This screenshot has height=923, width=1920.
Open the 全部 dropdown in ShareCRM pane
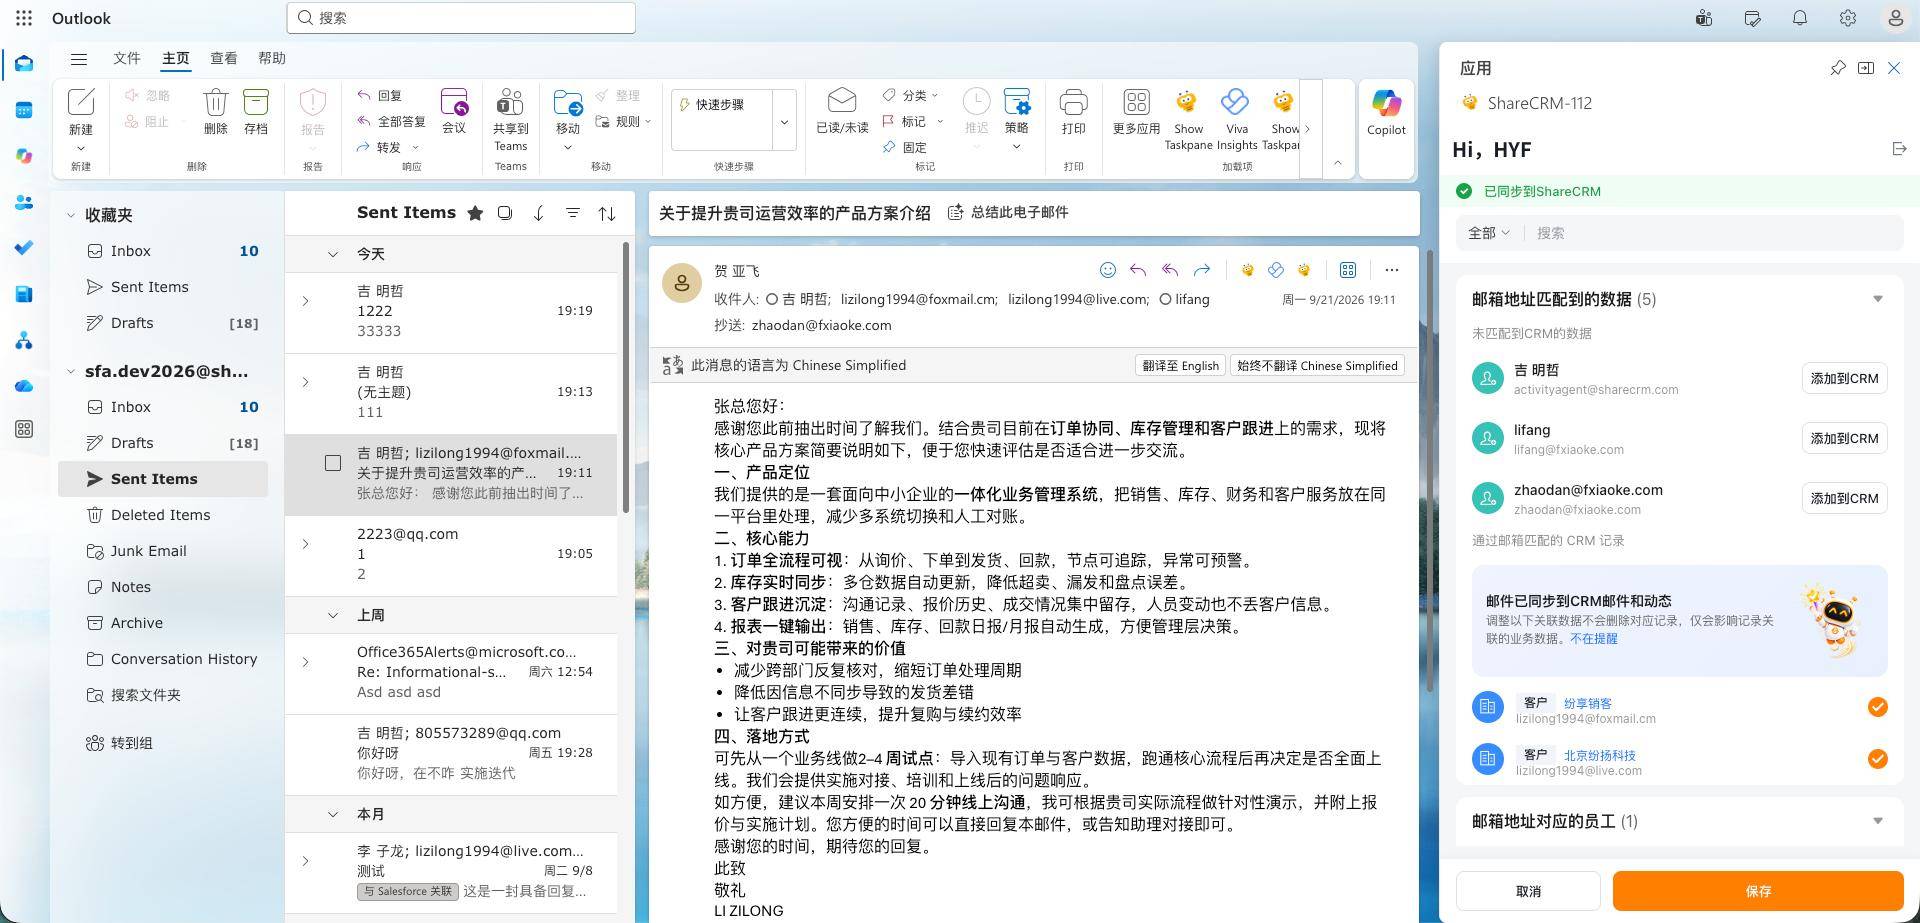[x=1488, y=233]
